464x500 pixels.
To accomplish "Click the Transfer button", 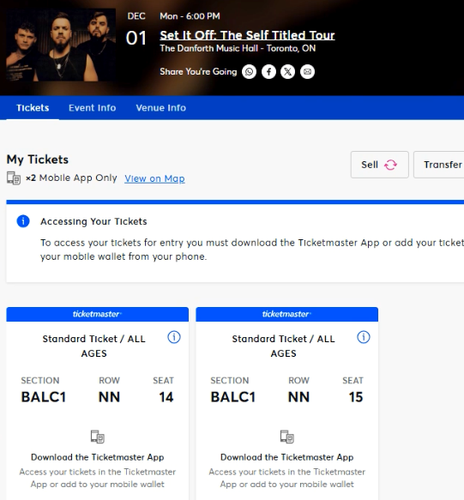I will (439, 165).
